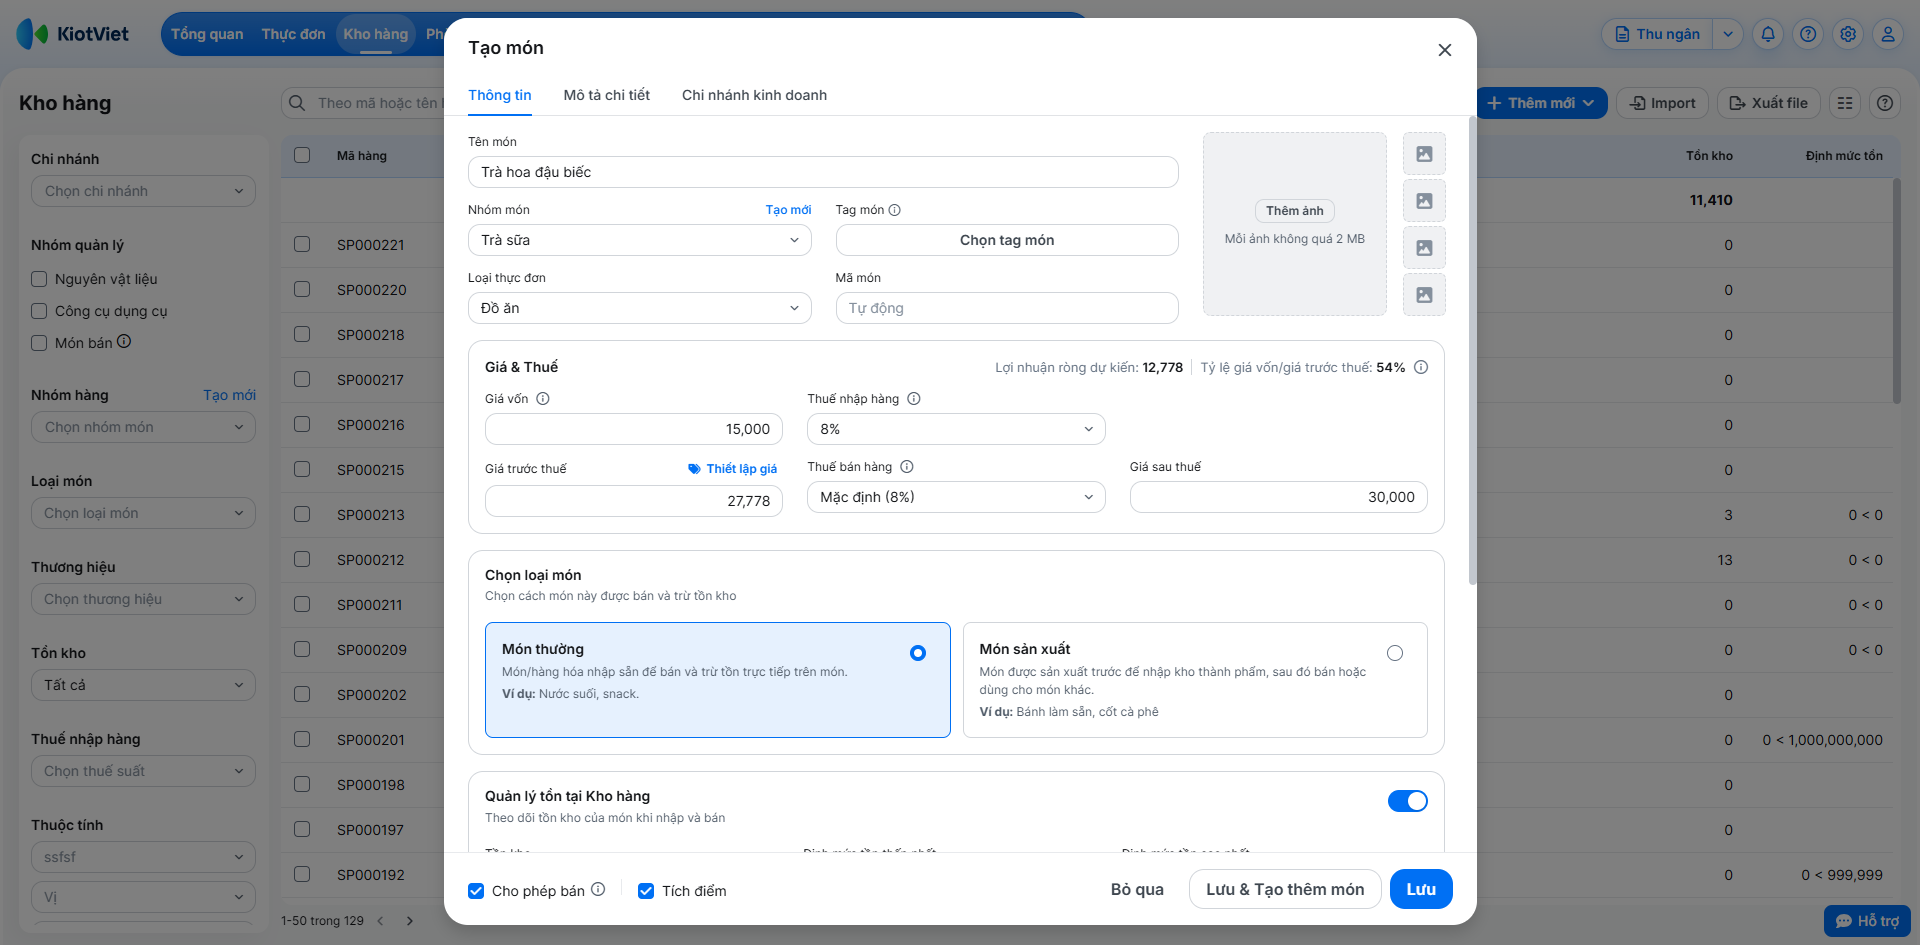Click the Lưu & Tạo thêm món button
Viewport: 1920px width, 945px height.
pyautogui.click(x=1284, y=889)
